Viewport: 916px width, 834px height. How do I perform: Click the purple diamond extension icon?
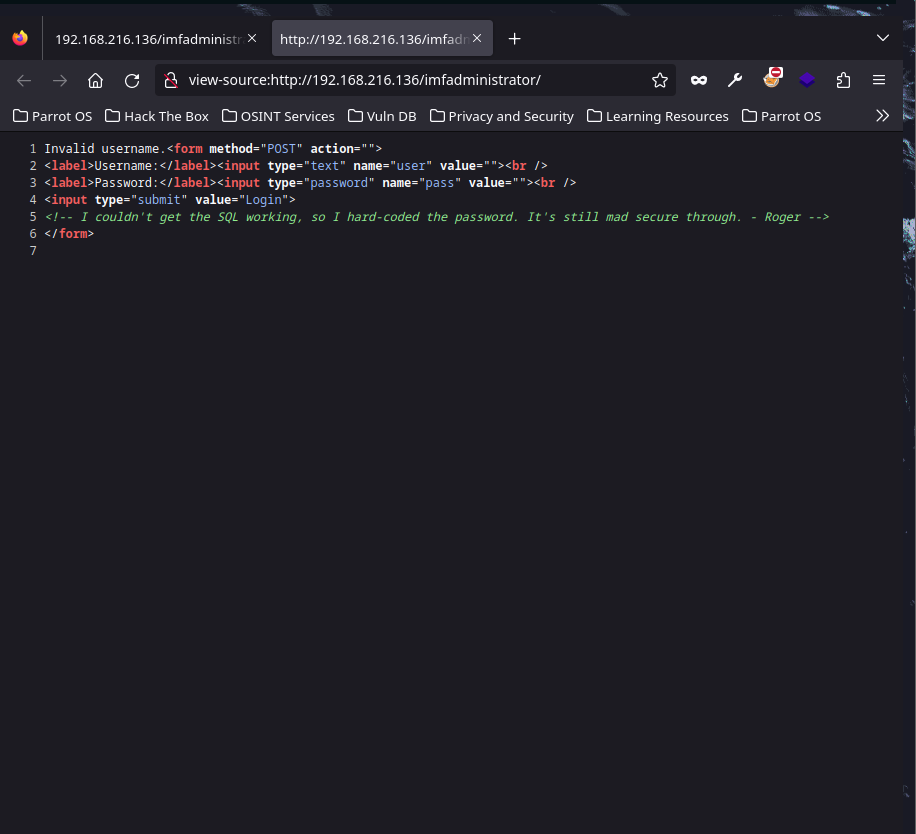coord(807,80)
